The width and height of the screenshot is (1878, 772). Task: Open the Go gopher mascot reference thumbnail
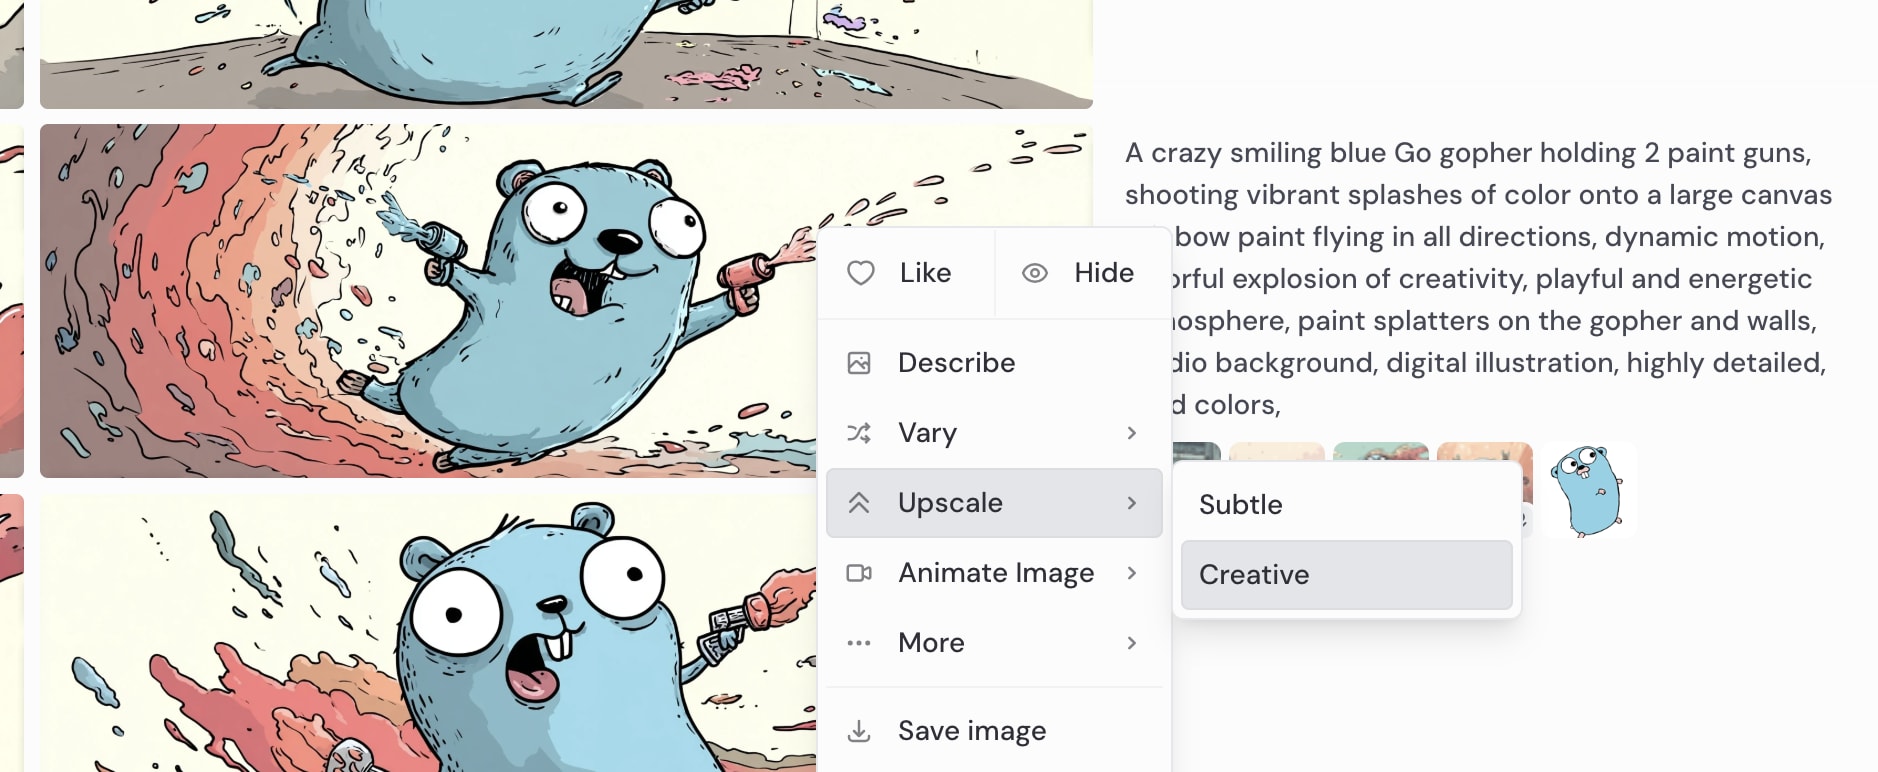[x=1588, y=491]
